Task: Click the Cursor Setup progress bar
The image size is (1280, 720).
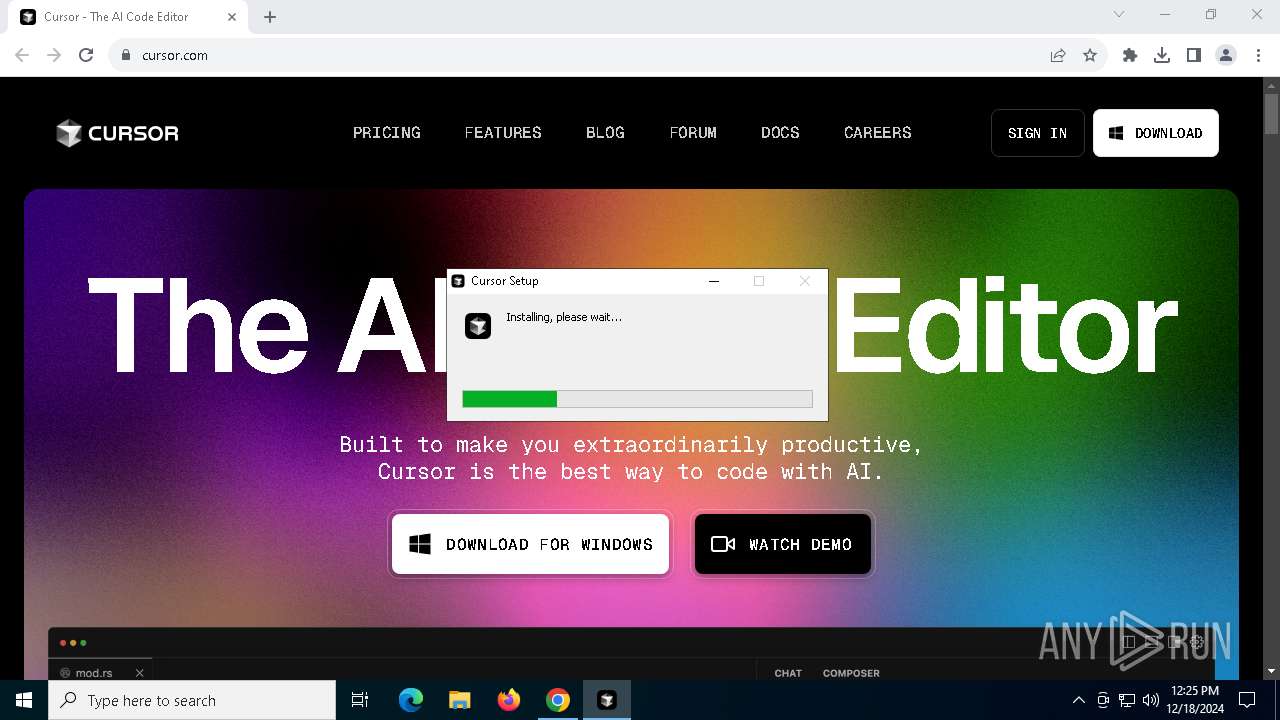Action: (637, 399)
